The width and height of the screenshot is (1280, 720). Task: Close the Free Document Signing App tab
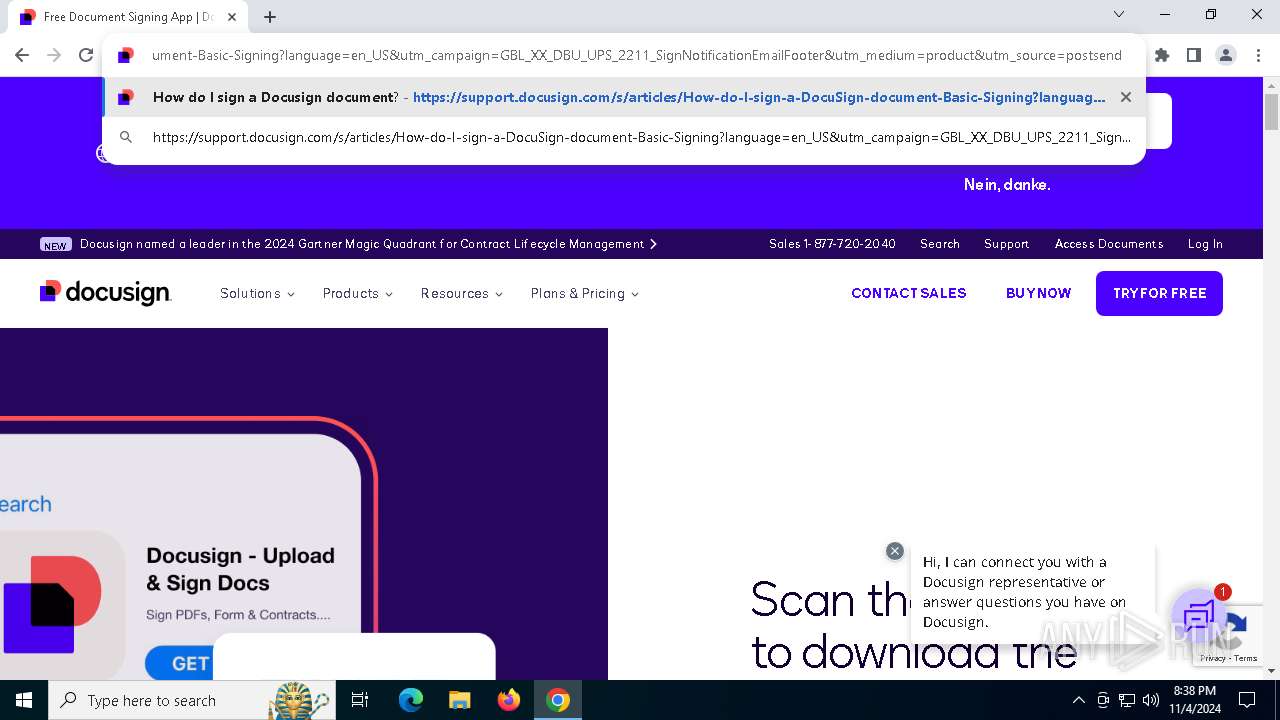pos(232,17)
